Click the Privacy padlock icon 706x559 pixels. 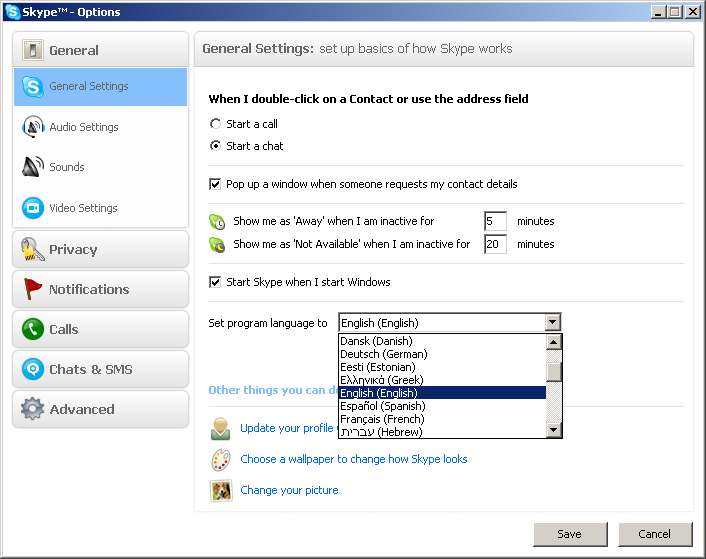[33, 249]
